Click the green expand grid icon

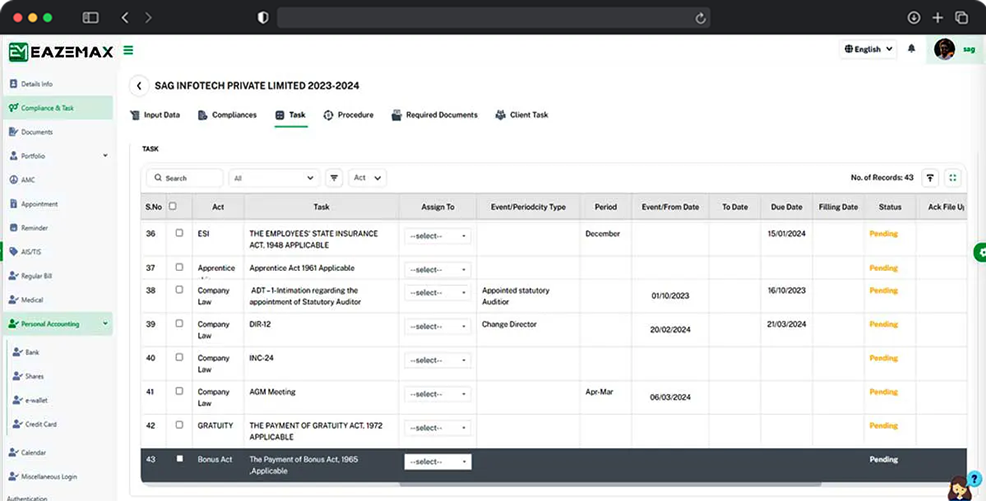[x=953, y=178]
